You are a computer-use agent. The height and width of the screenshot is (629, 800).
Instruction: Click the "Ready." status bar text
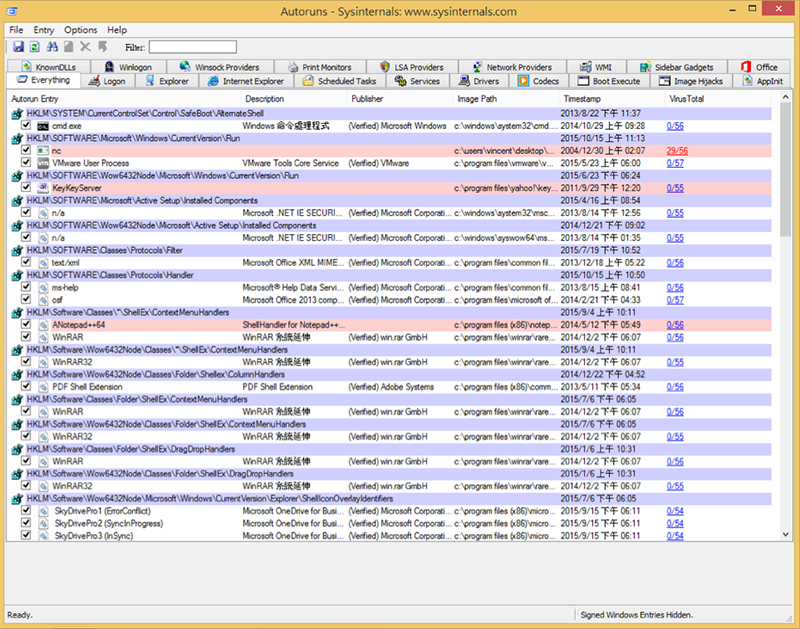click(20, 615)
